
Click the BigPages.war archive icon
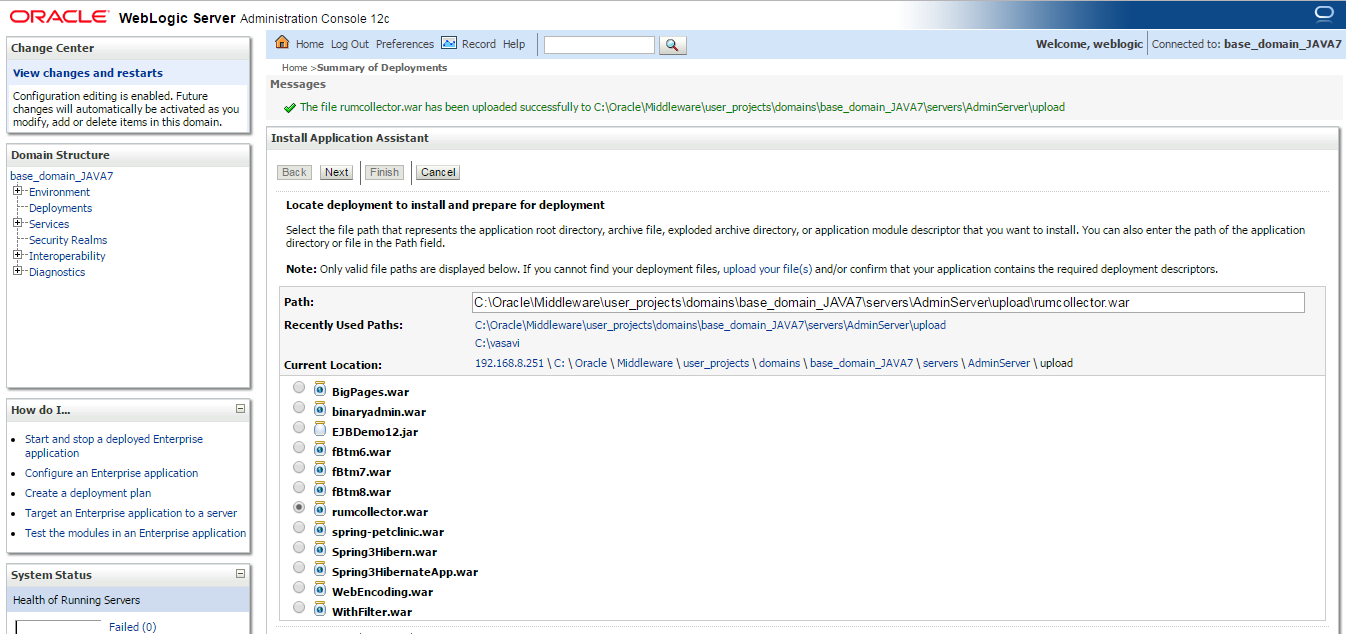point(320,390)
